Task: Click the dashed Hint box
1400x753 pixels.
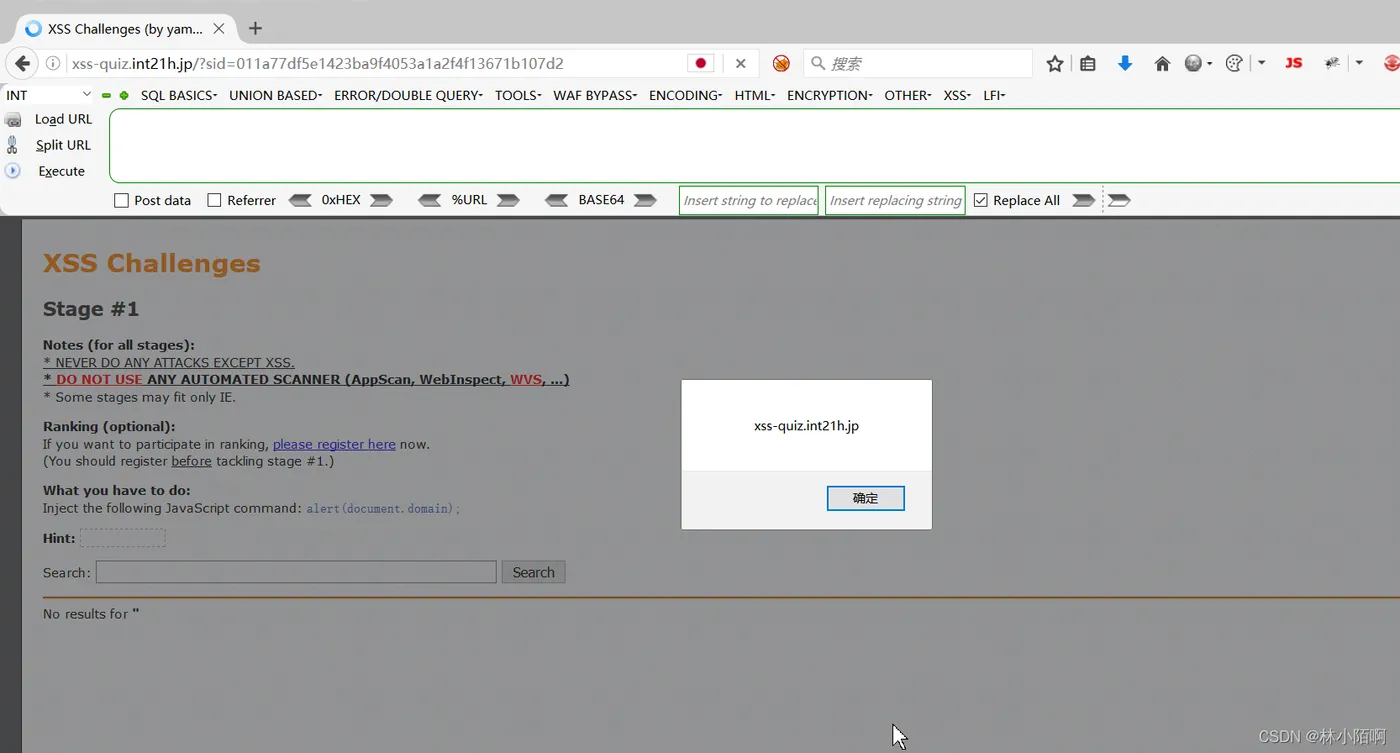Action: click(x=123, y=538)
